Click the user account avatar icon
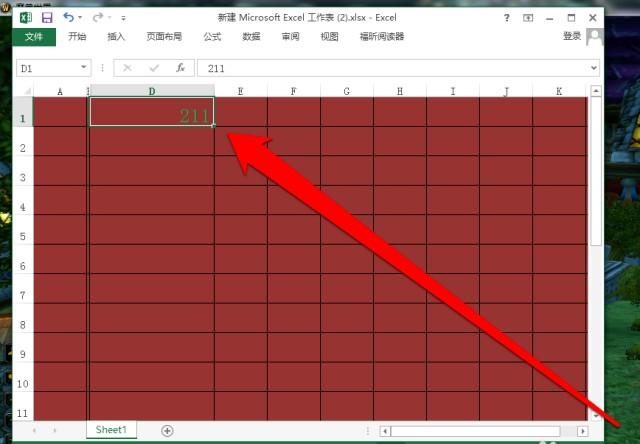The width and height of the screenshot is (640, 444). (594, 37)
